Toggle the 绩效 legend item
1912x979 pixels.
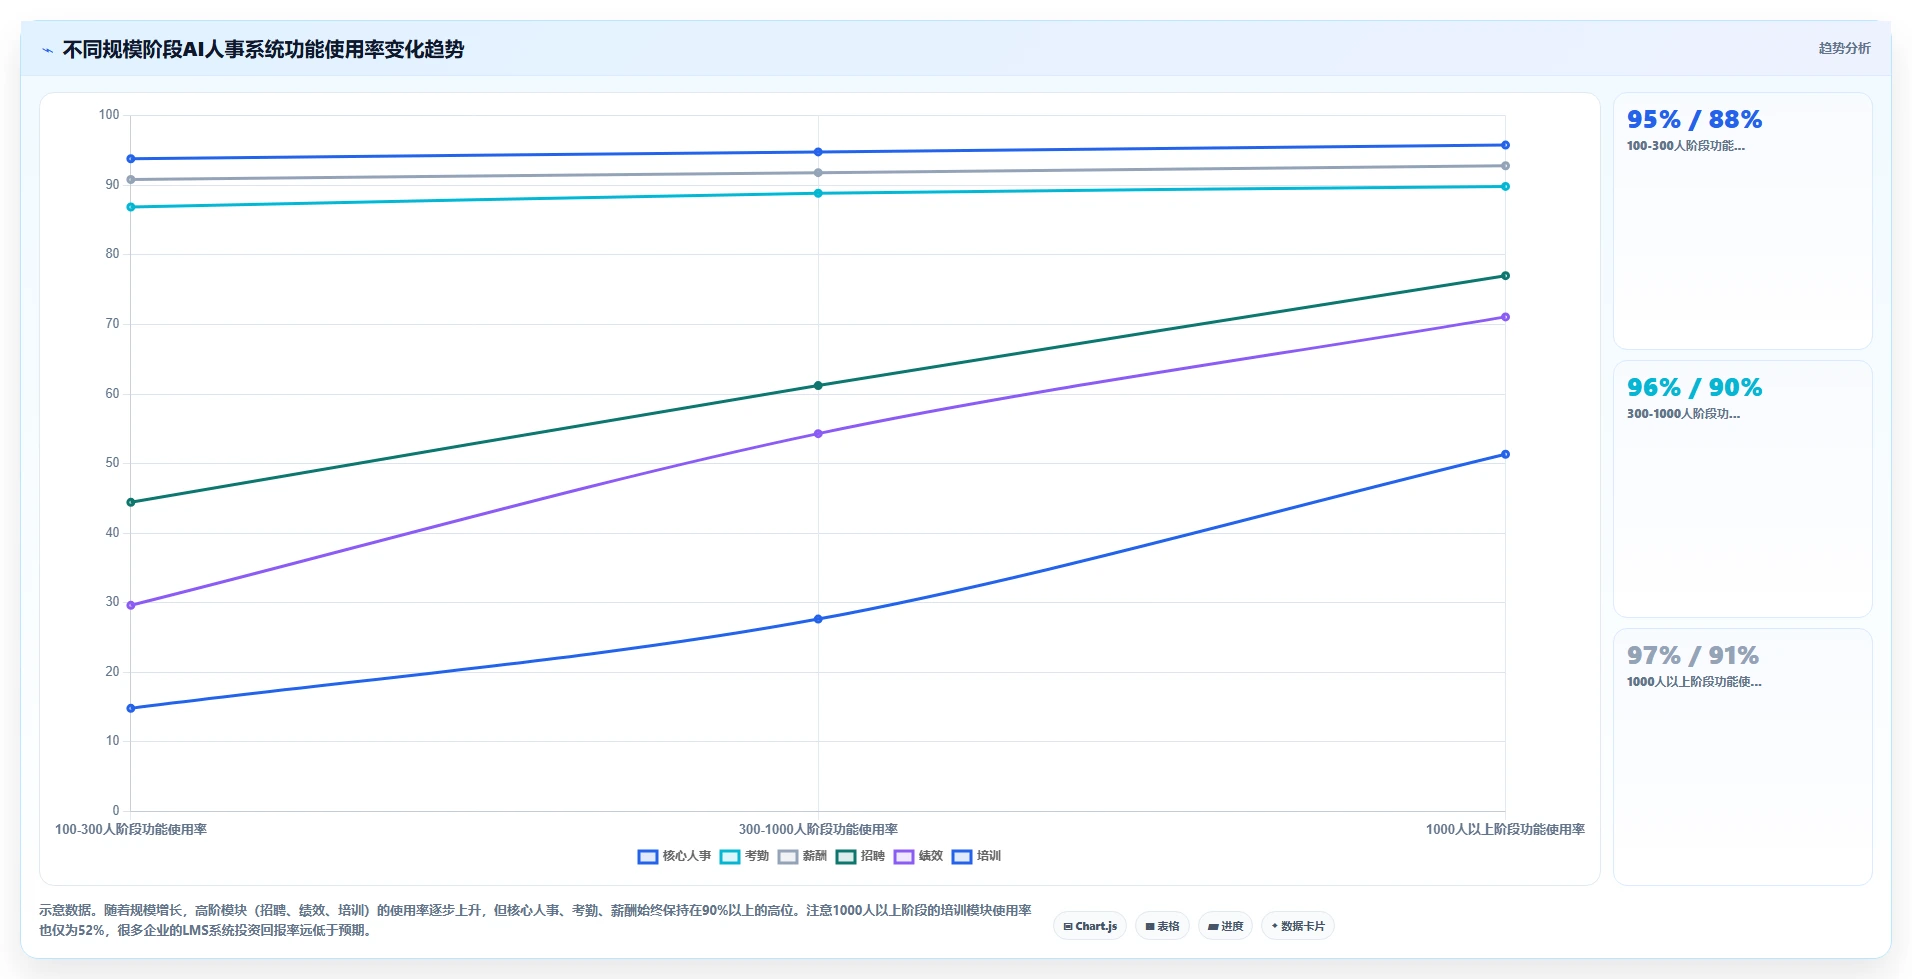click(918, 856)
